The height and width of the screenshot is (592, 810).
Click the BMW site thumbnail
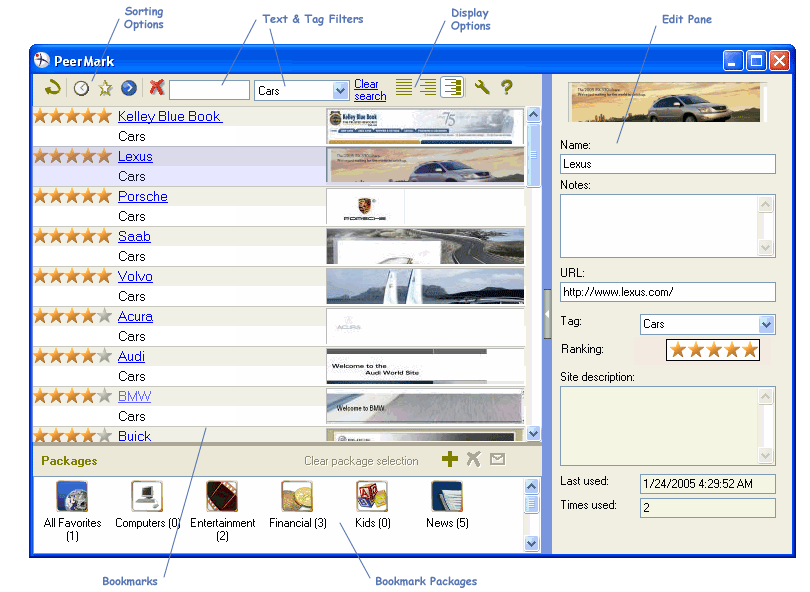pos(425,406)
